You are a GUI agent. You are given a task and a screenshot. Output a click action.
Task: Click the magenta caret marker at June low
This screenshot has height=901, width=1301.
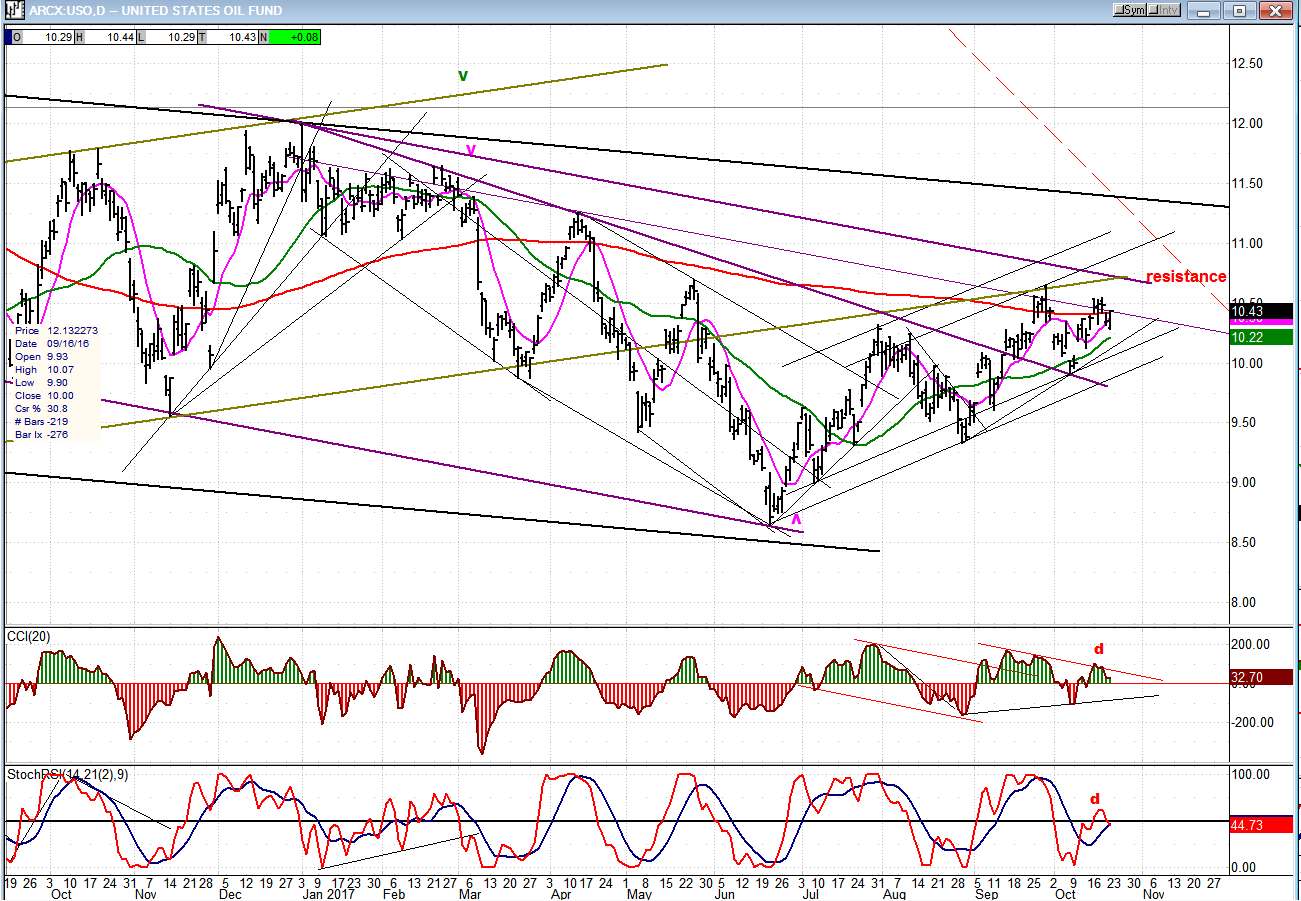(x=796, y=519)
